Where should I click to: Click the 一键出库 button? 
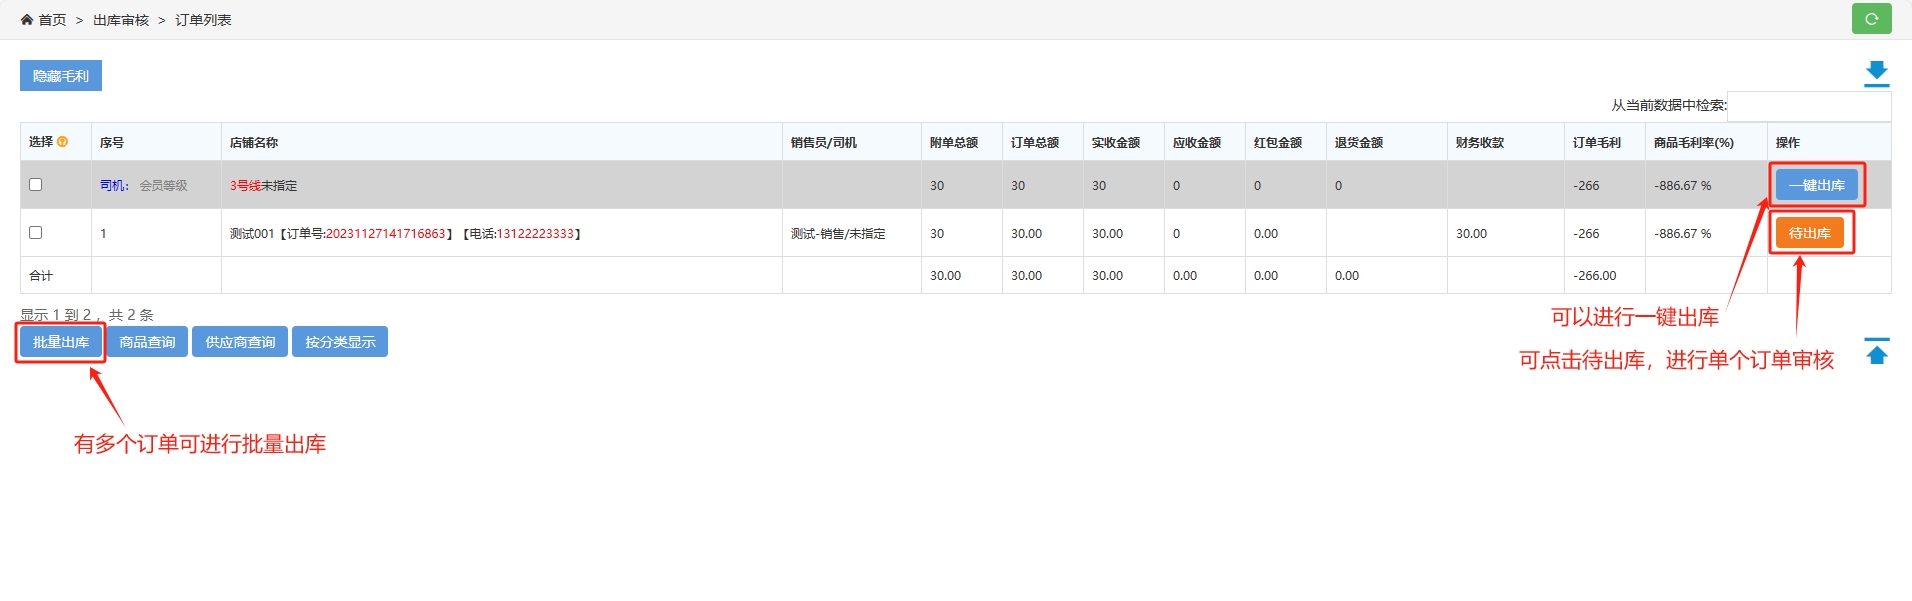(x=1817, y=185)
